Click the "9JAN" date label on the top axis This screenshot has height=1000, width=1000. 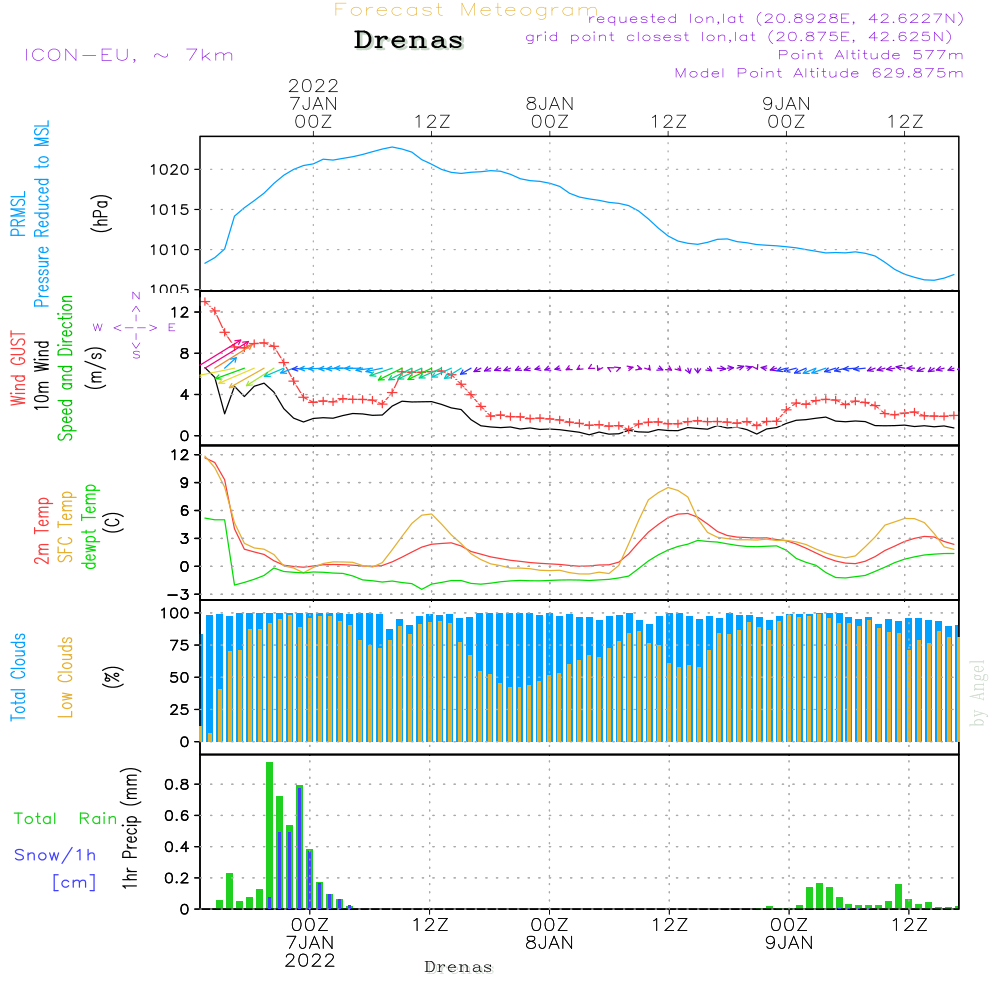786,104
